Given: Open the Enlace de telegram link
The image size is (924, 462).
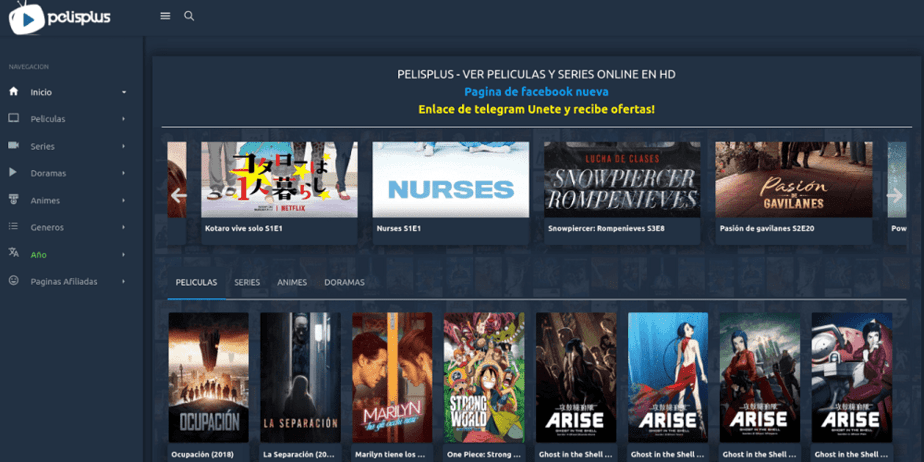Looking at the screenshot, I should 536,110.
